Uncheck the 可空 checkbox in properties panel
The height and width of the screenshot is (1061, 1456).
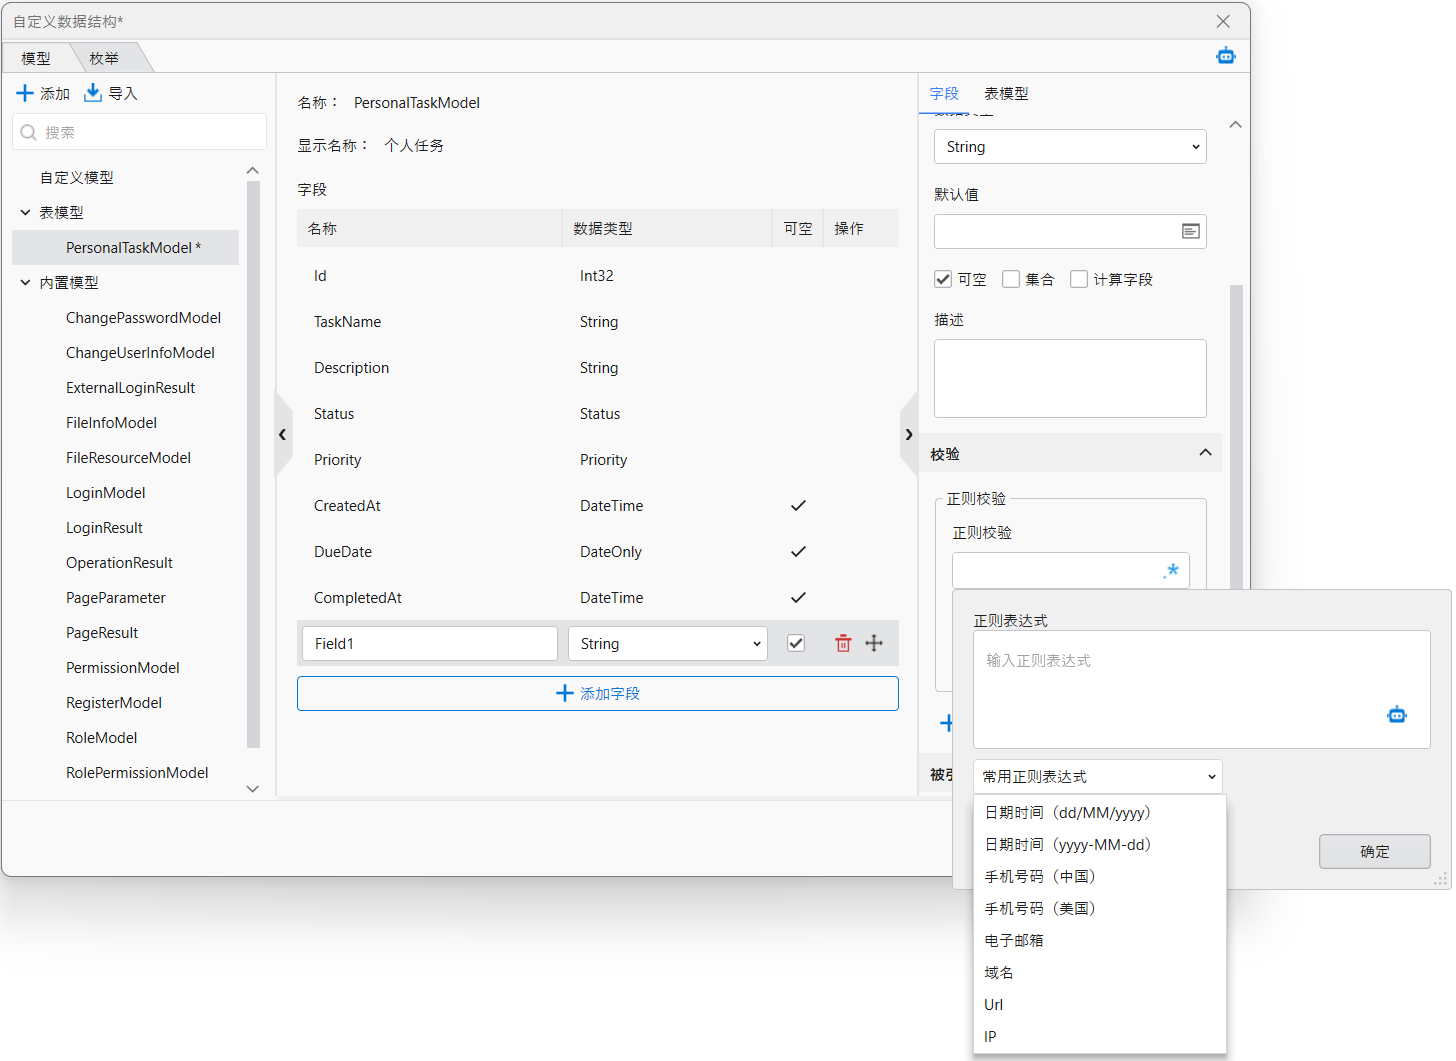click(x=943, y=279)
